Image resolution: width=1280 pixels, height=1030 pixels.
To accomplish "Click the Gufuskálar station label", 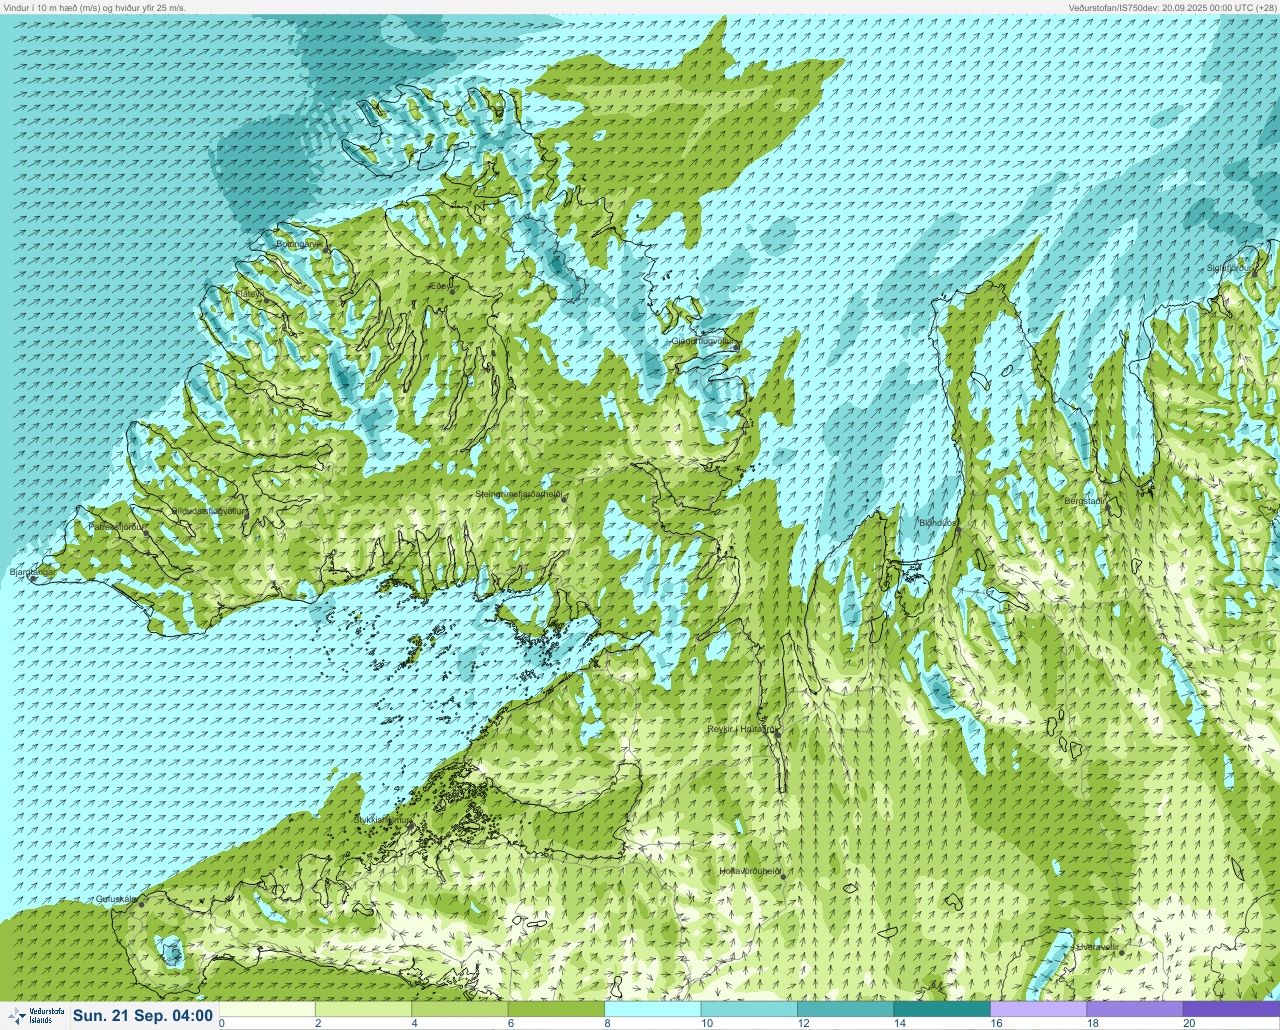I will [116, 899].
